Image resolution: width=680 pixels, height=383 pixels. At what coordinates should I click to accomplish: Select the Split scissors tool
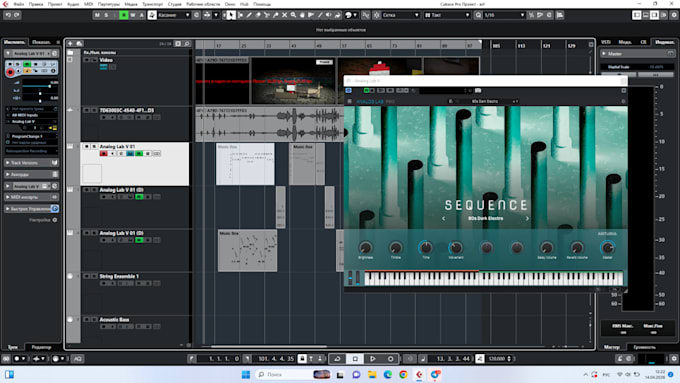point(266,15)
